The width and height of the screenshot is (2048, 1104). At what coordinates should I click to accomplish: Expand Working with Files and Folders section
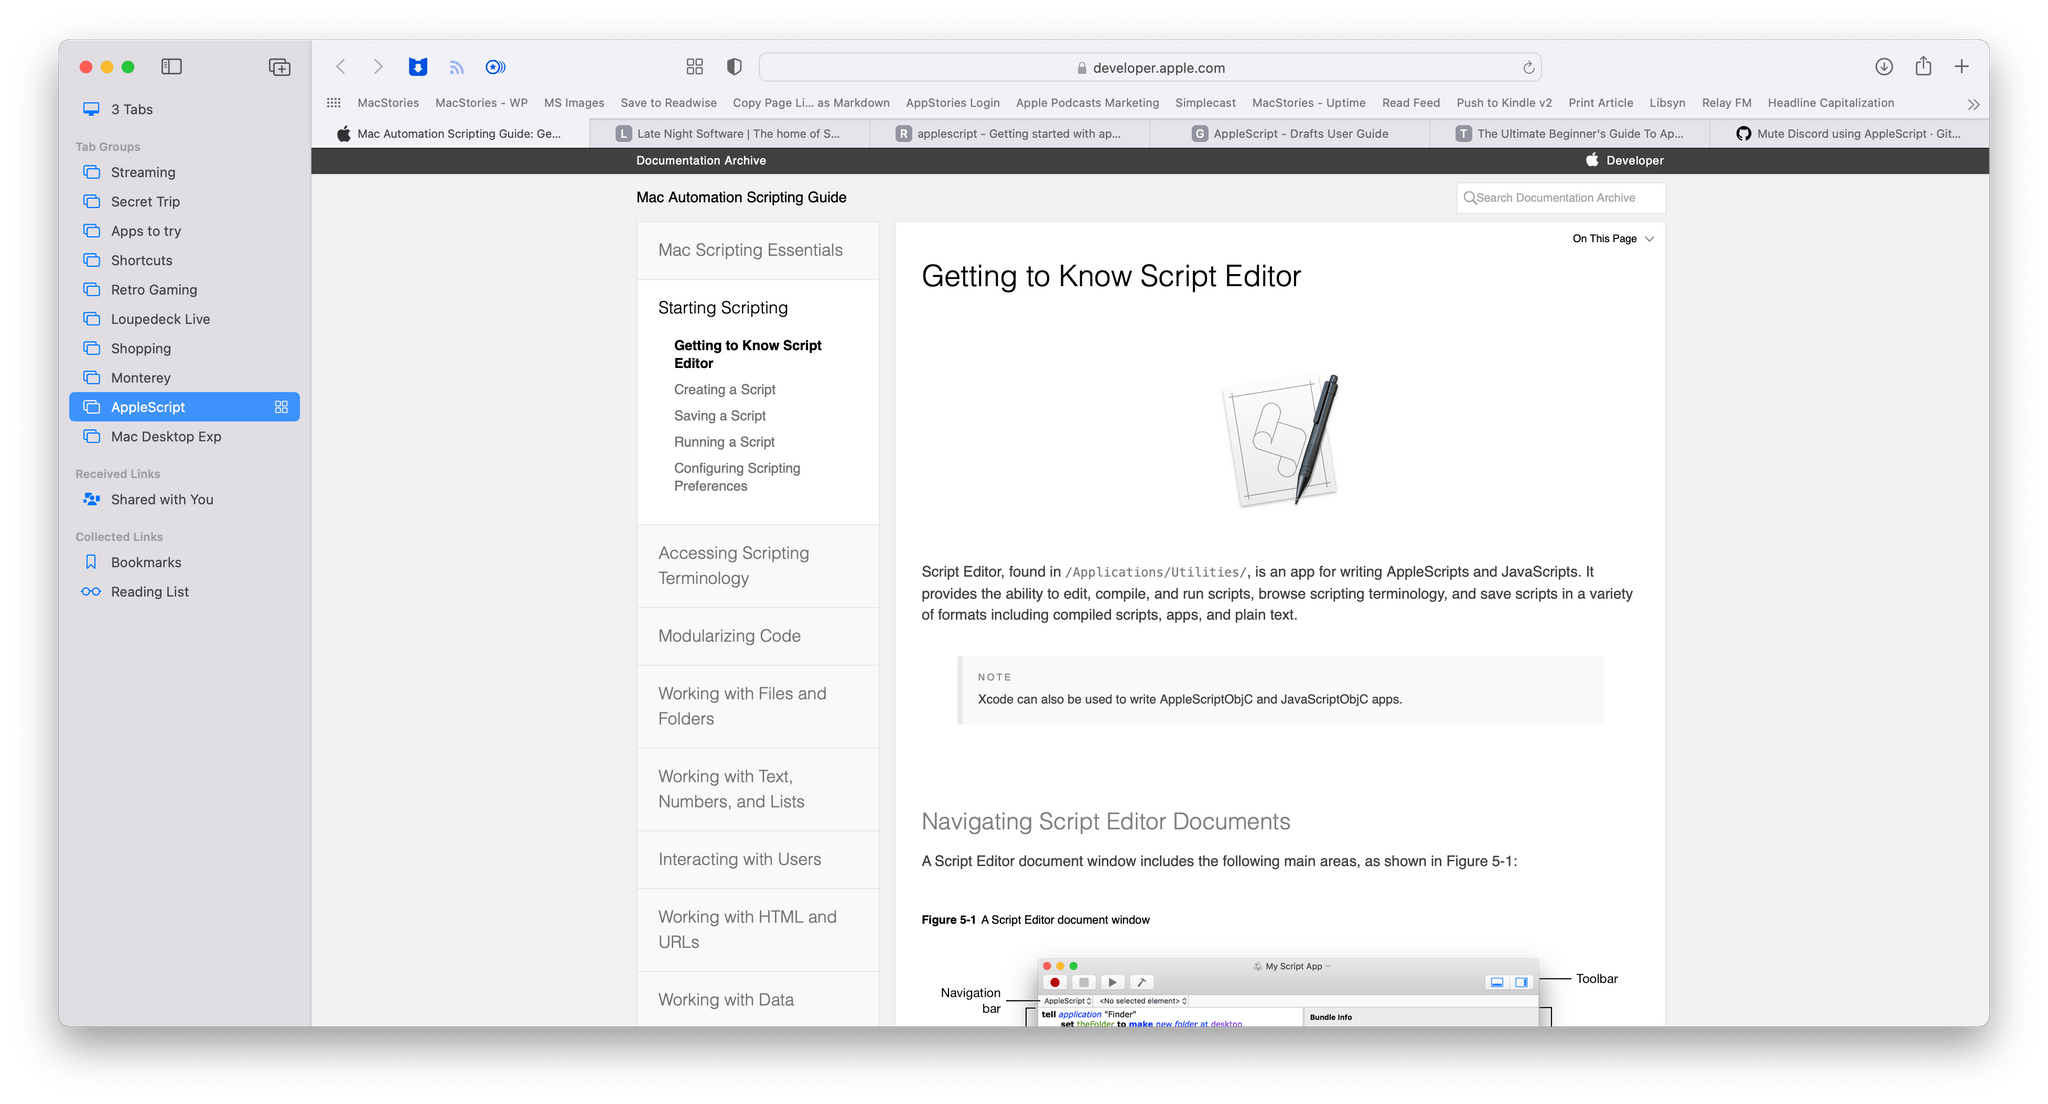pos(757,706)
